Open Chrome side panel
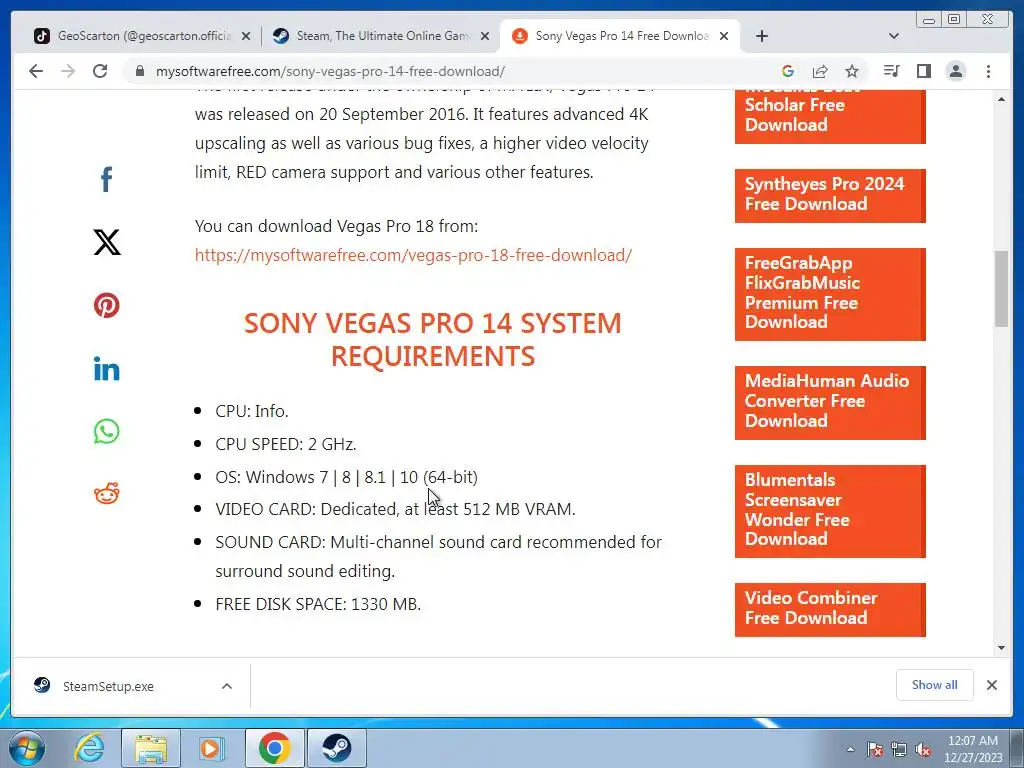The image size is (1024, 768). coord(923,71)
